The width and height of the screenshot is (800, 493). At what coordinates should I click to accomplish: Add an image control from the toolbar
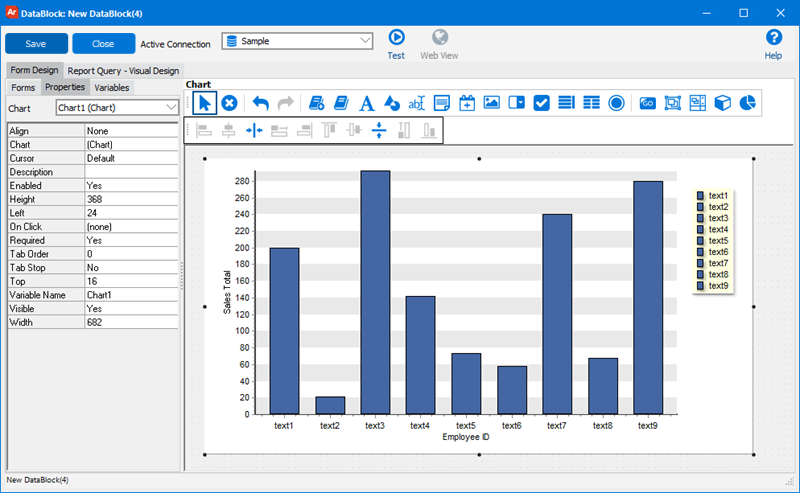[x=491, y=102]
